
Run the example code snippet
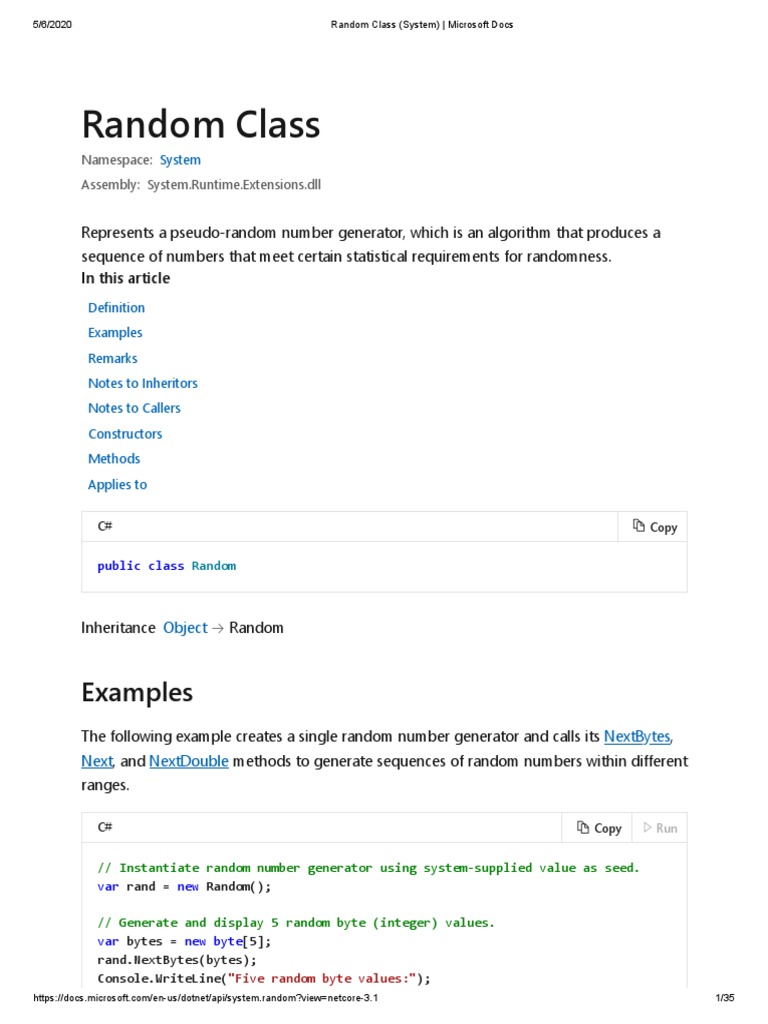[660, 828]
